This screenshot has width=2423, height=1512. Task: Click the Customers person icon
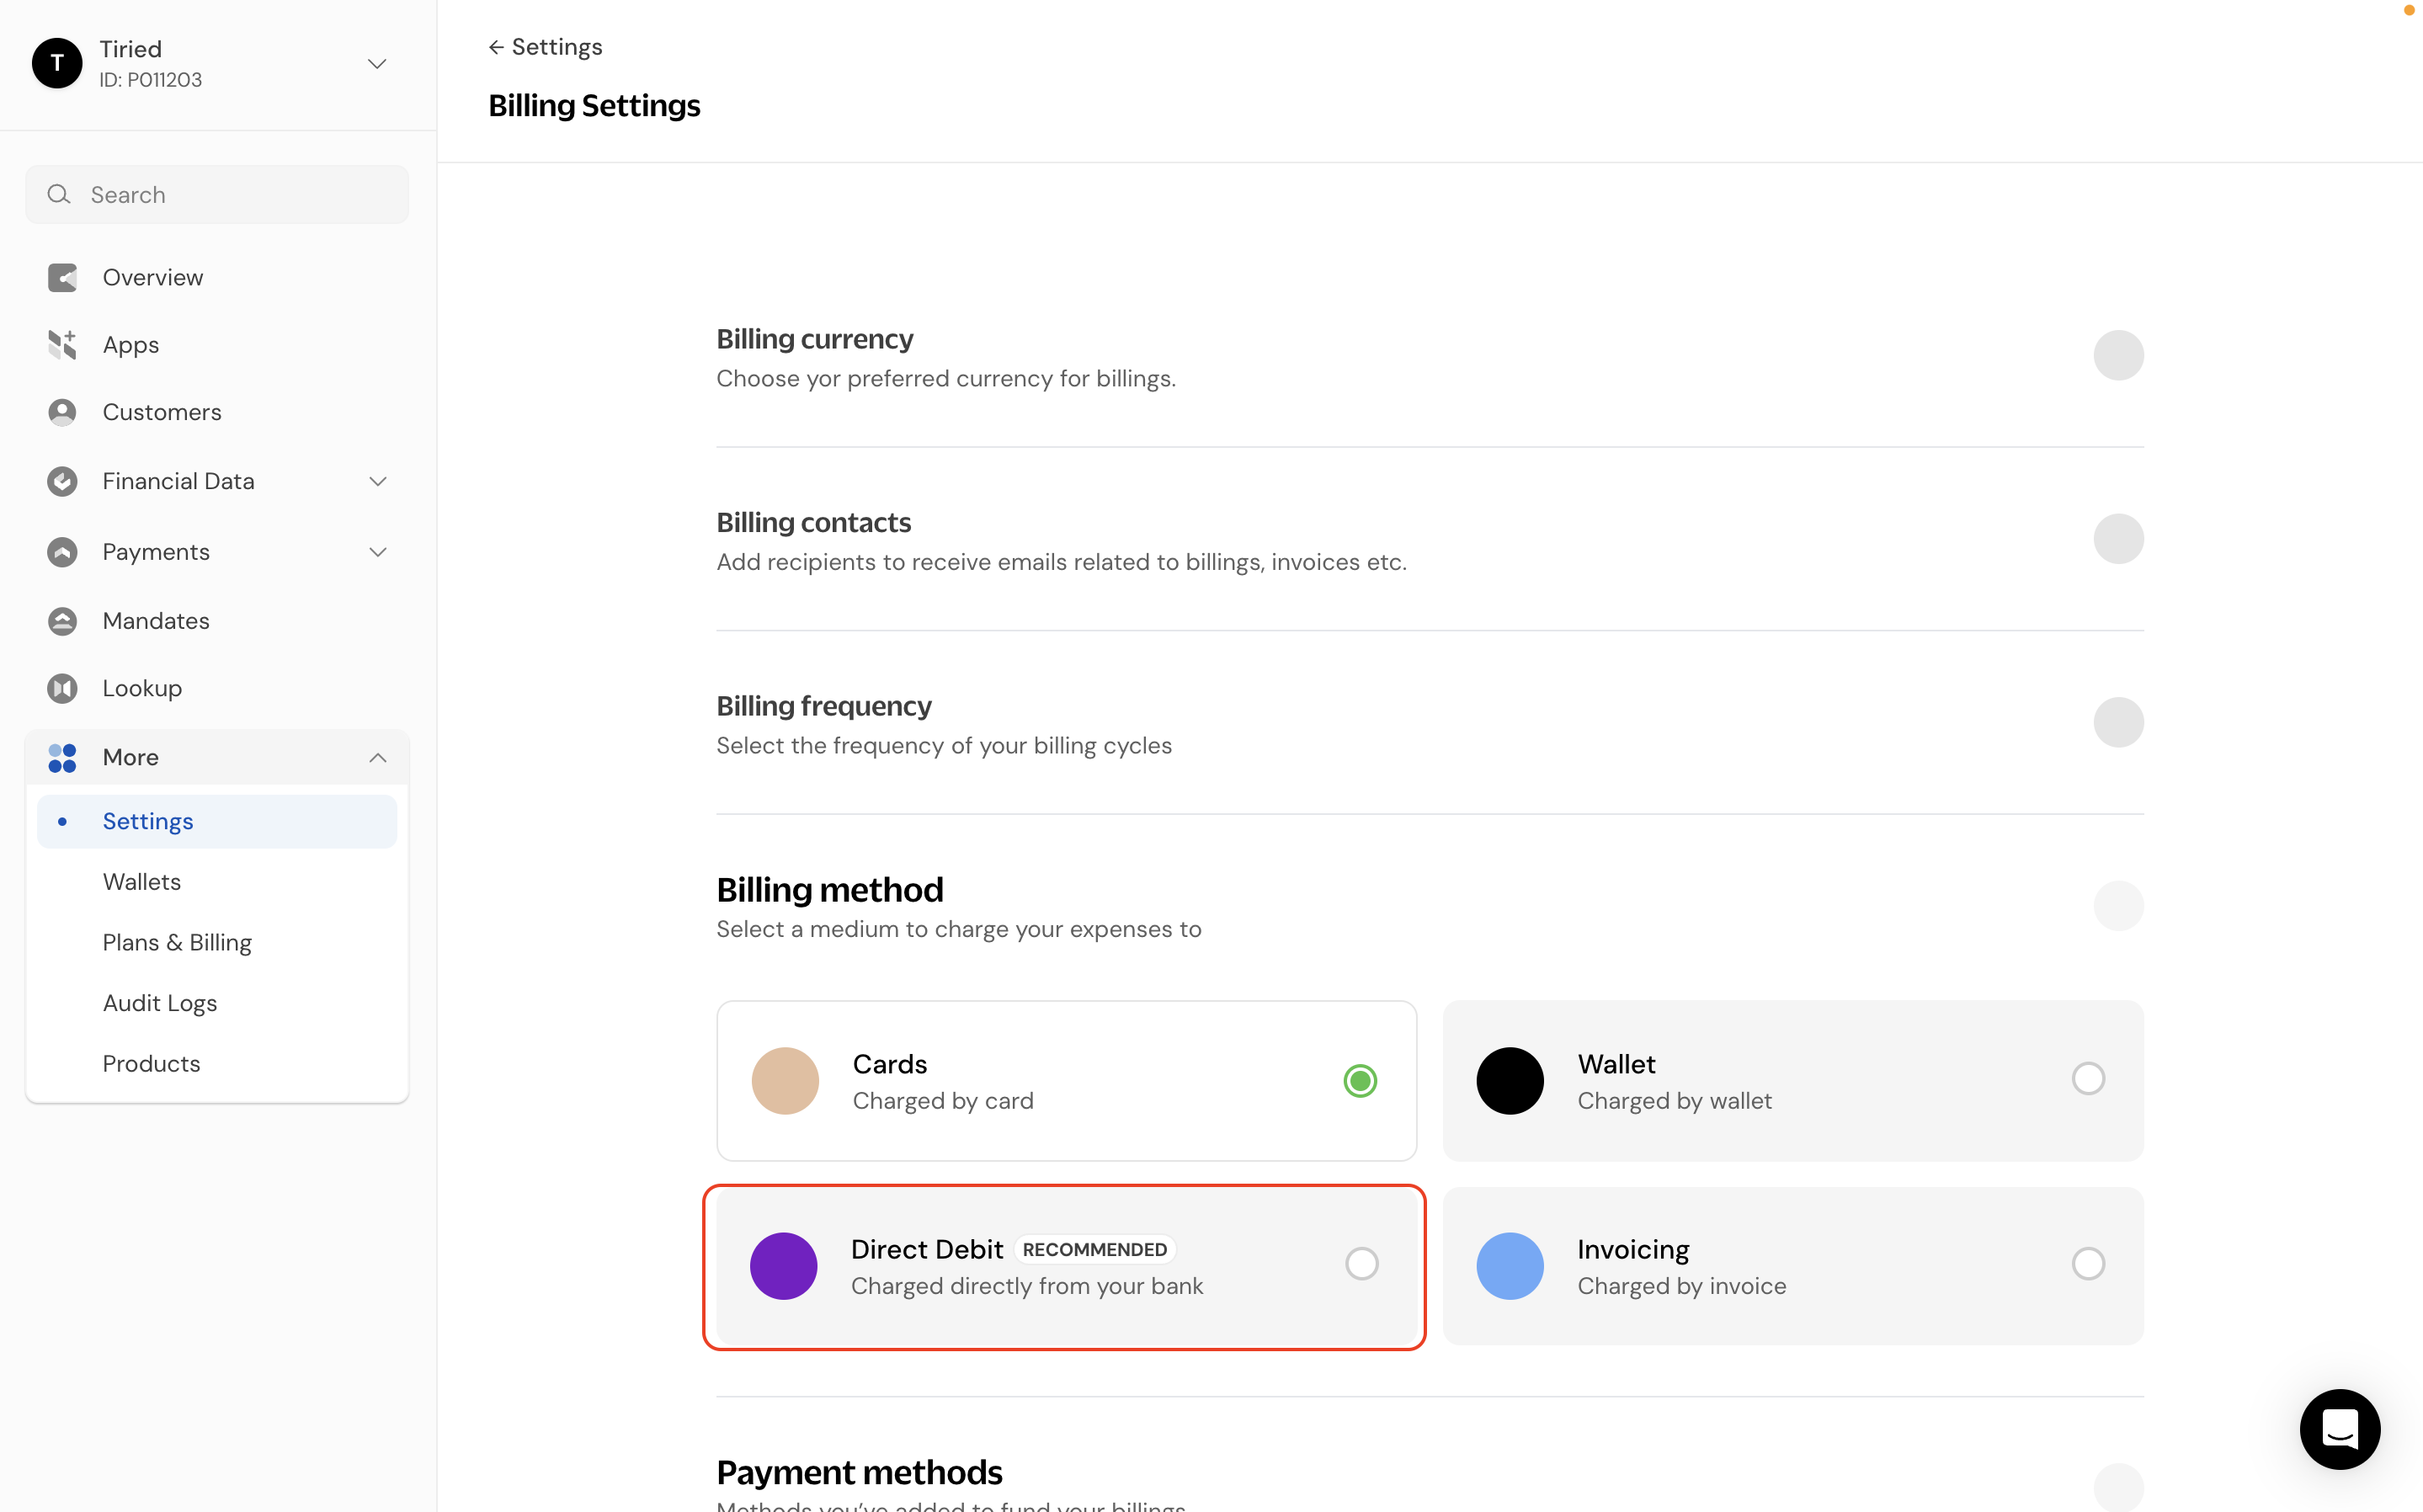point(62,412)
